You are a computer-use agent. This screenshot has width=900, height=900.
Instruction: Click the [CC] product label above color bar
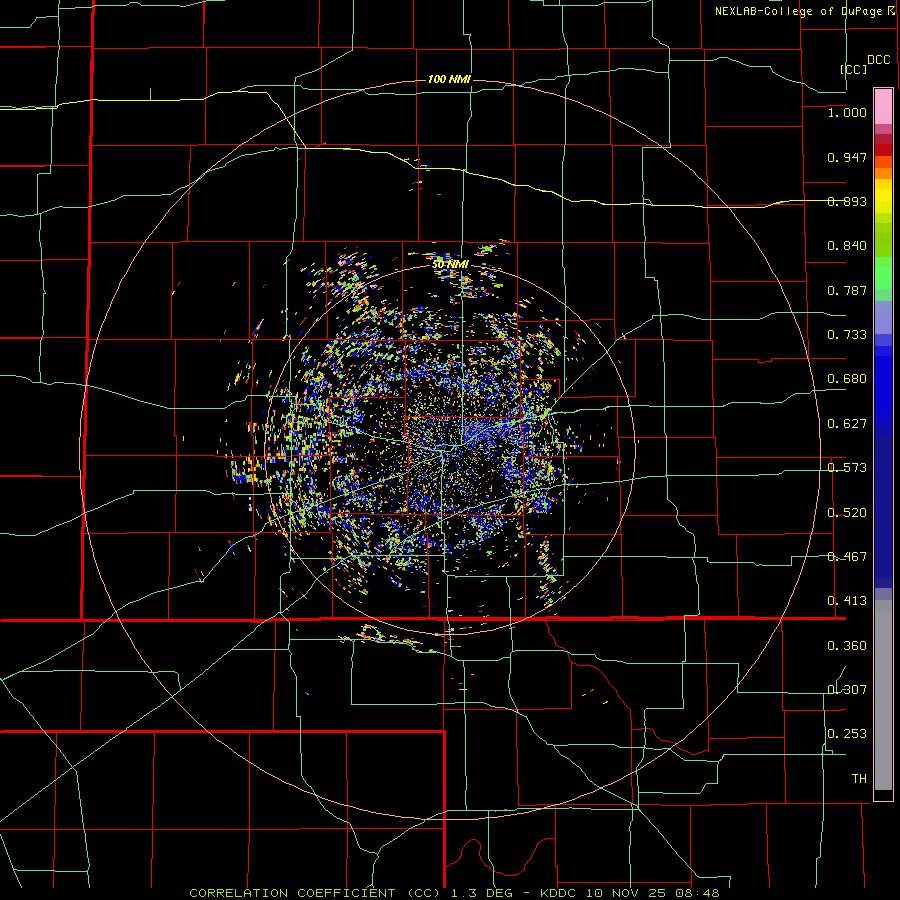(854, 69)
